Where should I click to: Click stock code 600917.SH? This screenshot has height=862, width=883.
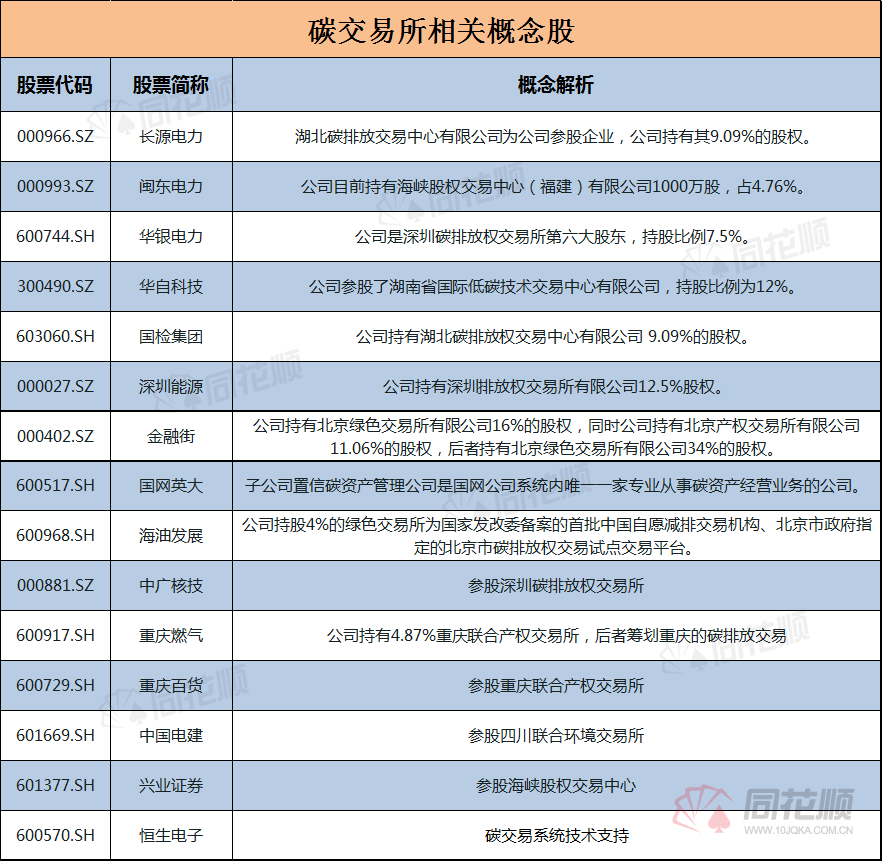point(55,636)
